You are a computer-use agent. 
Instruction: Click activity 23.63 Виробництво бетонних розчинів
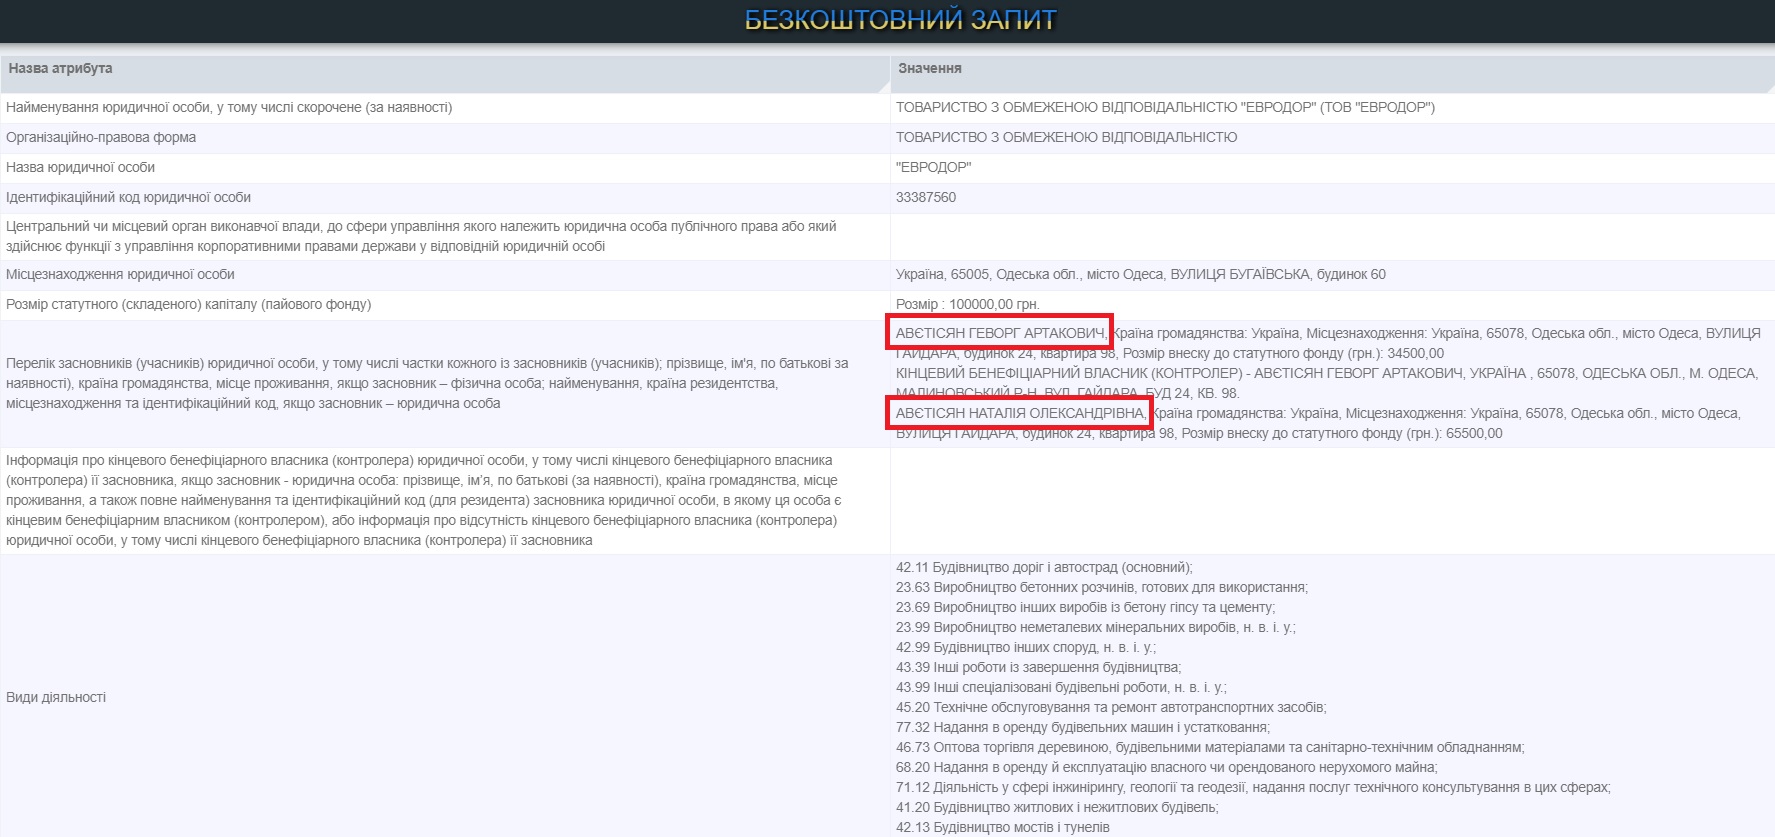coord(1101,587)
